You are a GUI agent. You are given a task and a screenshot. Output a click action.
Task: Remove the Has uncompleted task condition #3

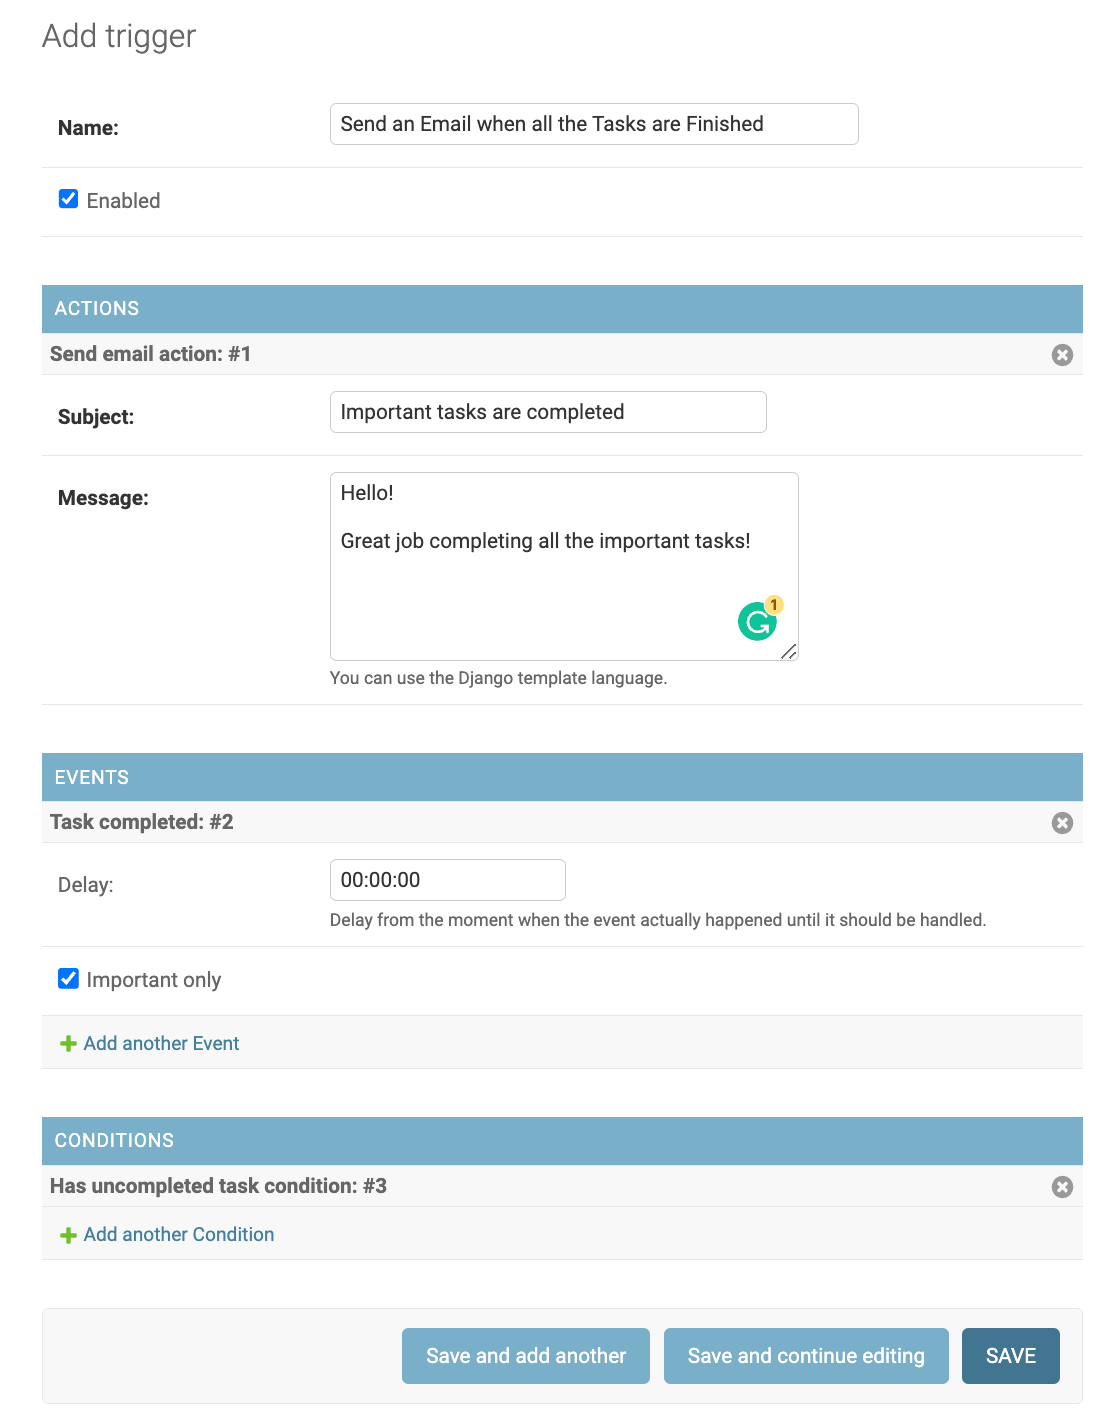[x=1062, y=1187]
